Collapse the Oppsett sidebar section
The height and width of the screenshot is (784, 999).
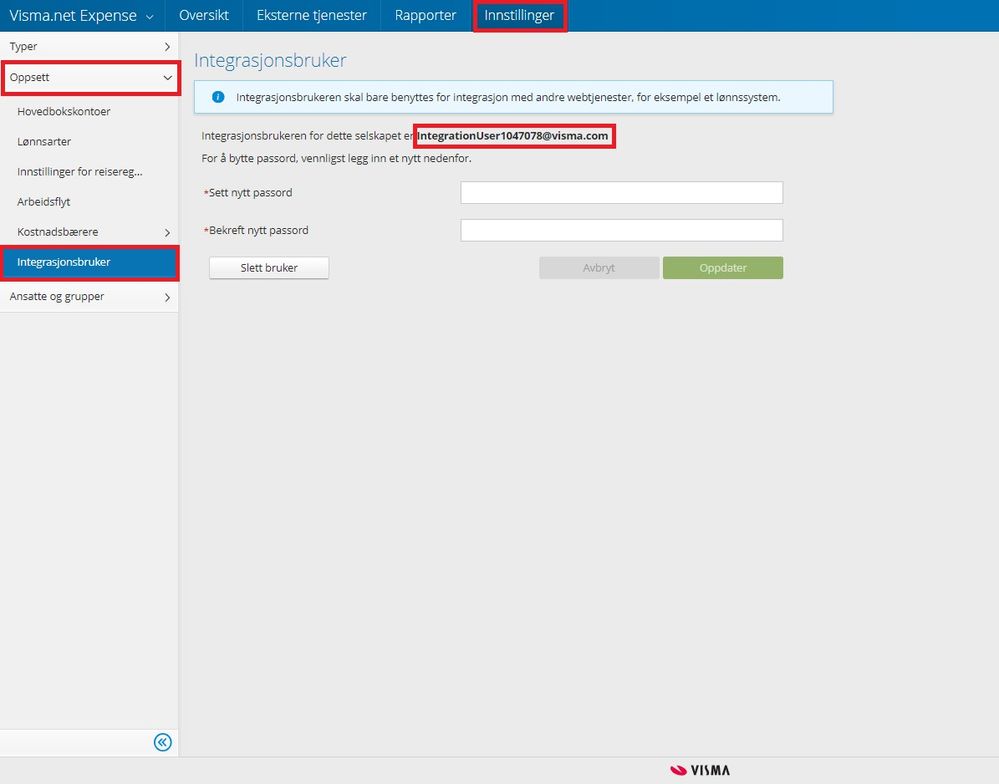coord(90,78)
